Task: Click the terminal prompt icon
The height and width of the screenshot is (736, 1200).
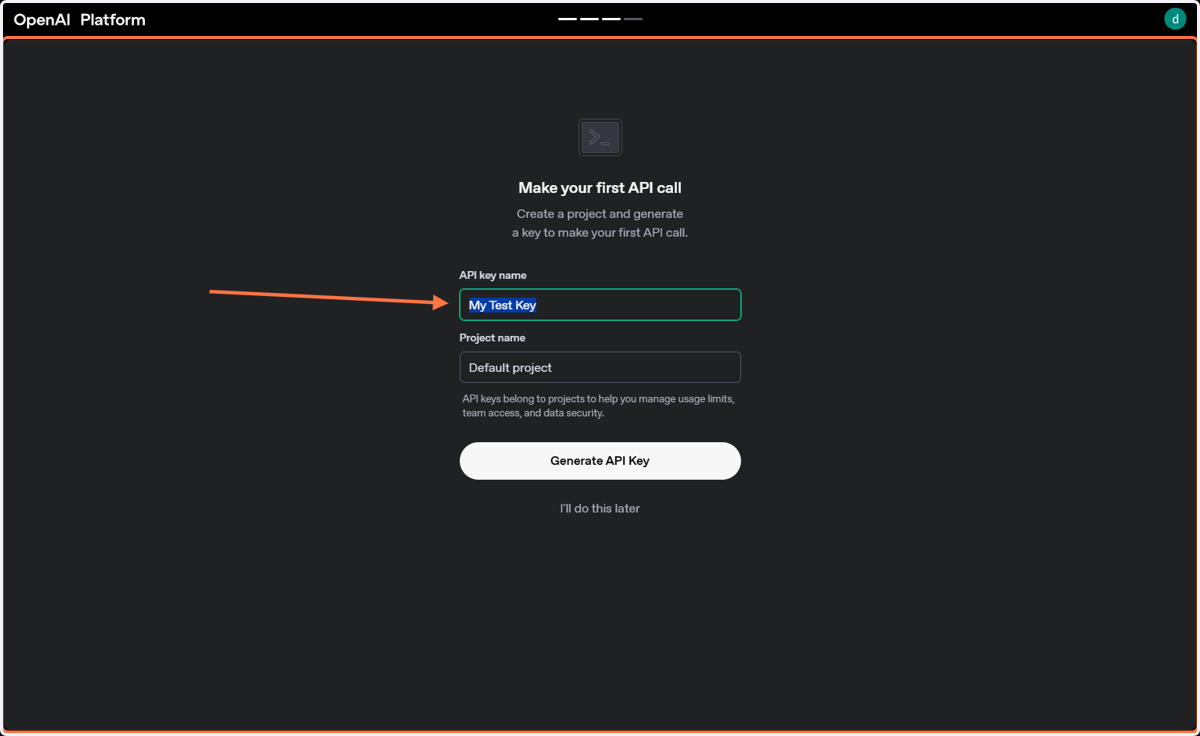Action: 600,137
